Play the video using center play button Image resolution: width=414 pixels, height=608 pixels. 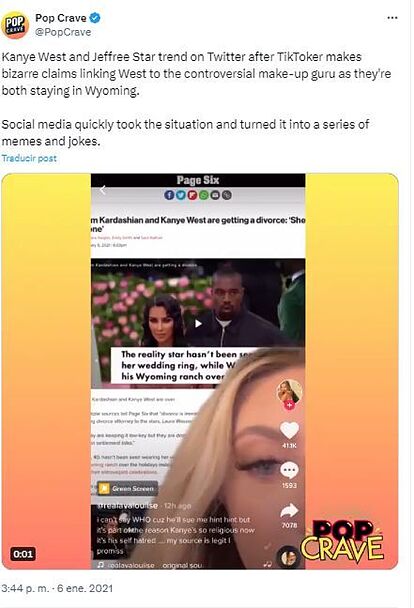(198, 323)
